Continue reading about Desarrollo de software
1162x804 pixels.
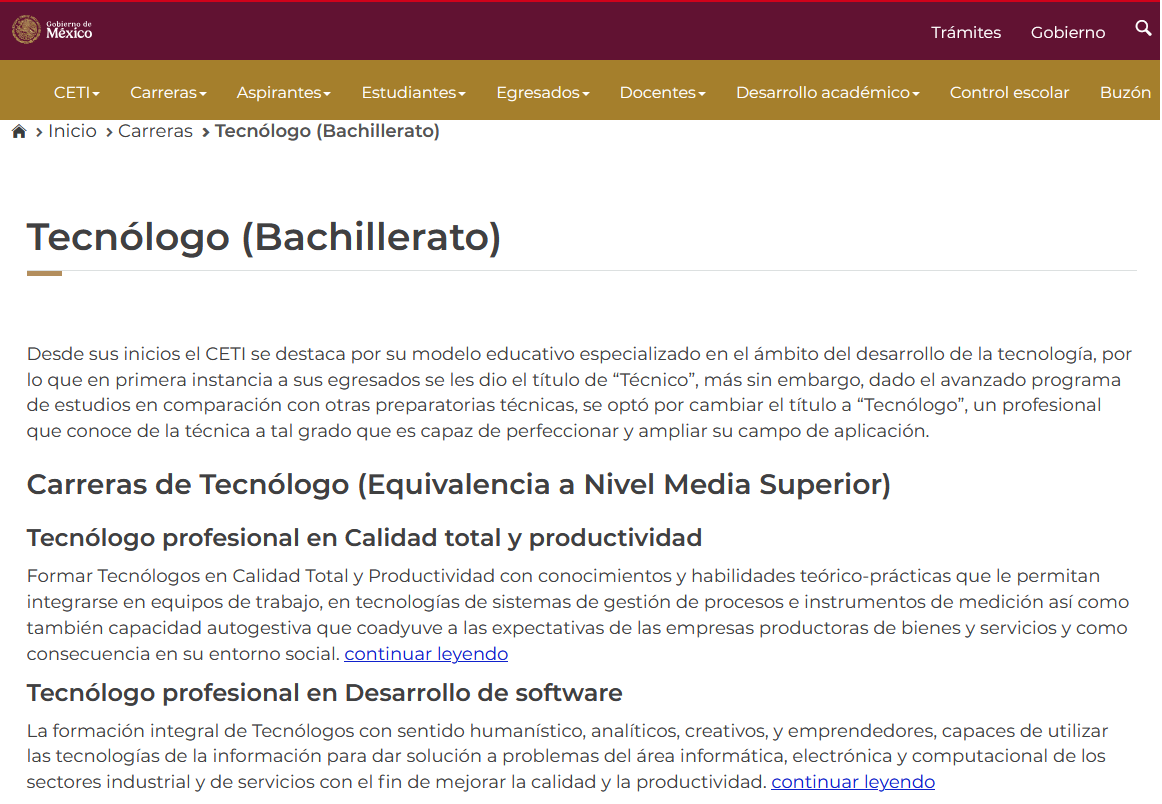(853, 782)
